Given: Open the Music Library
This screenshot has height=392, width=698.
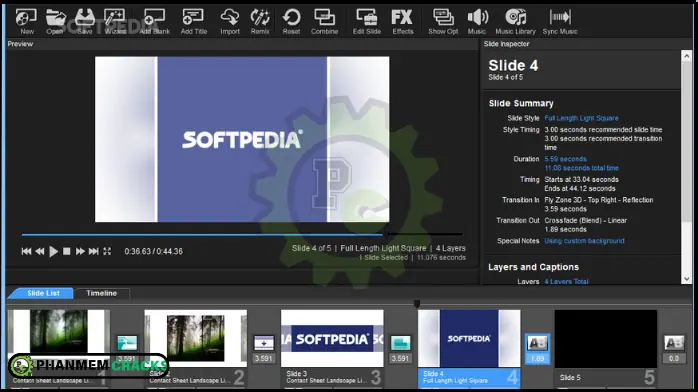Looking at the screenshot, I should point(515,21).
